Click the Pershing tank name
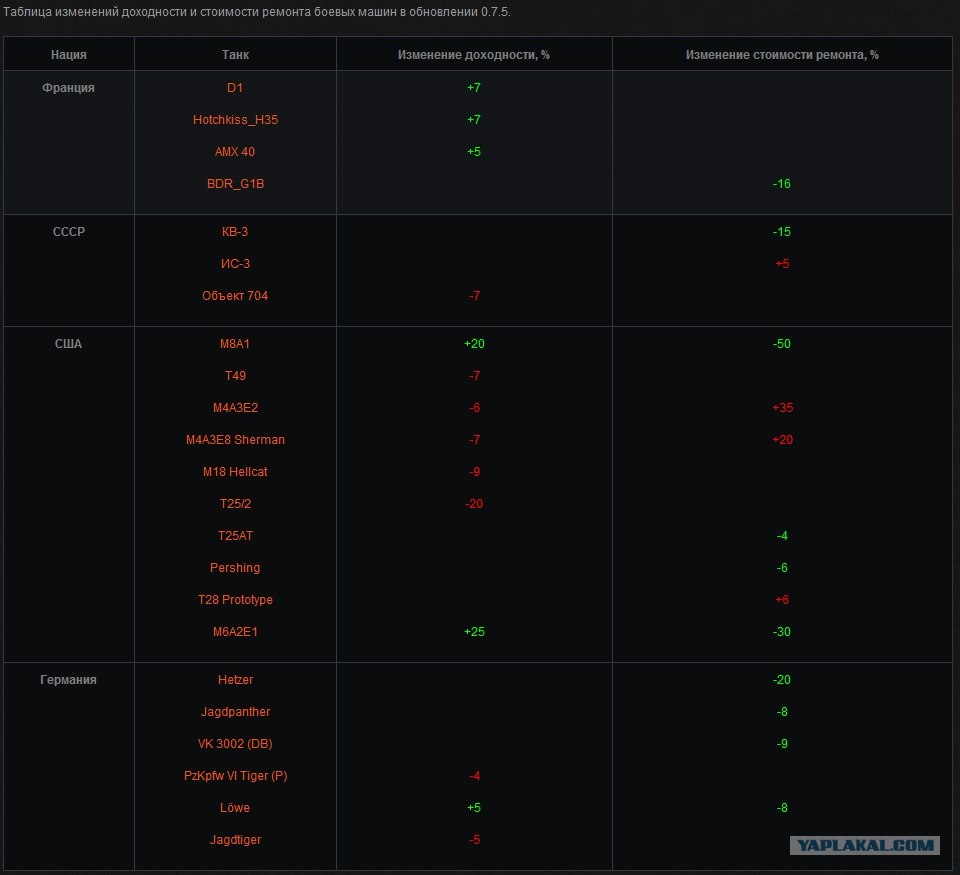The width and height of the screenshot is (960, 875). tap(235, 568)
